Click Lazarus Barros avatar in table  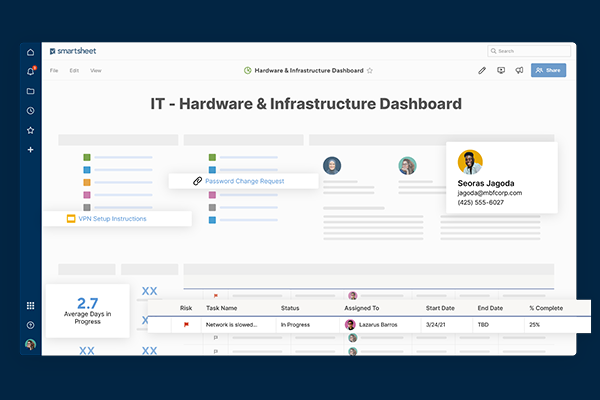[x=350, y=325]
